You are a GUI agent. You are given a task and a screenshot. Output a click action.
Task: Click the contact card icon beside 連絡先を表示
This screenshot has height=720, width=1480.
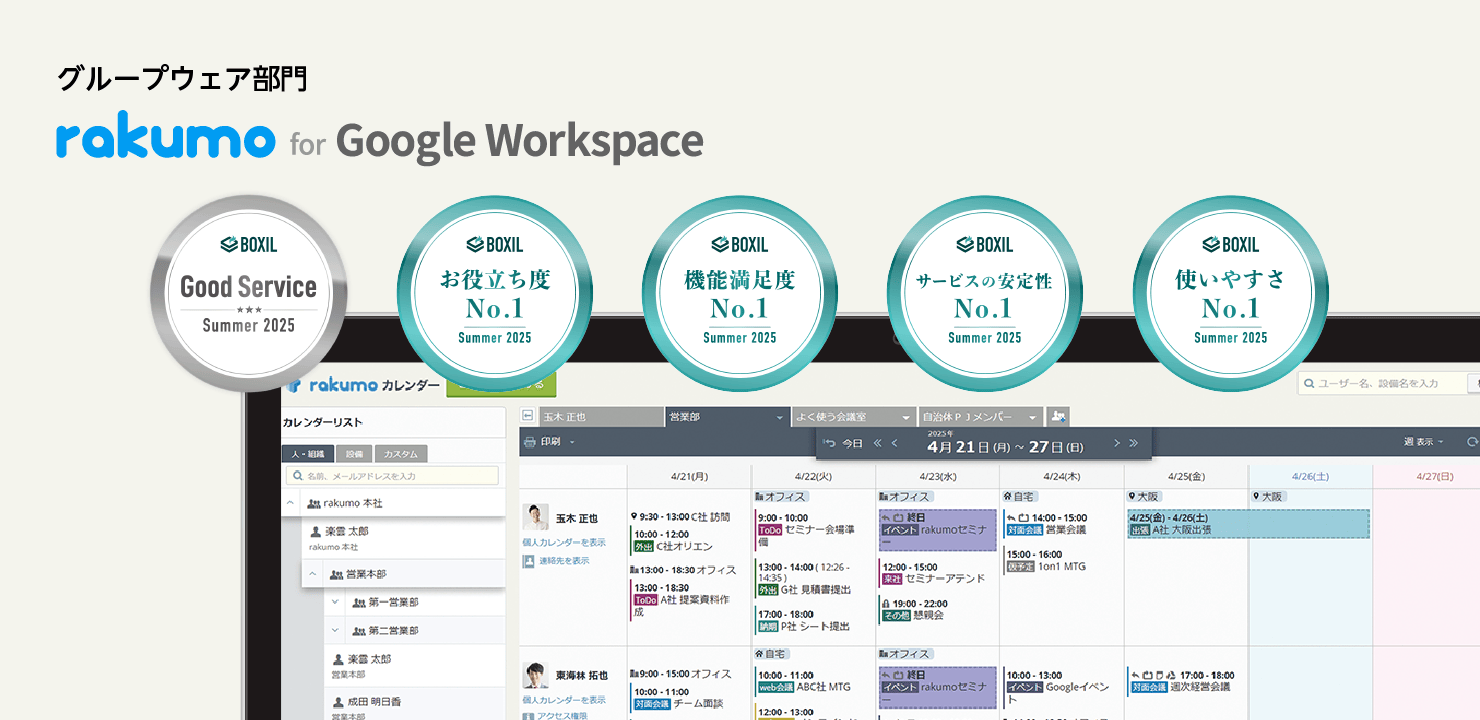[529, 561]
